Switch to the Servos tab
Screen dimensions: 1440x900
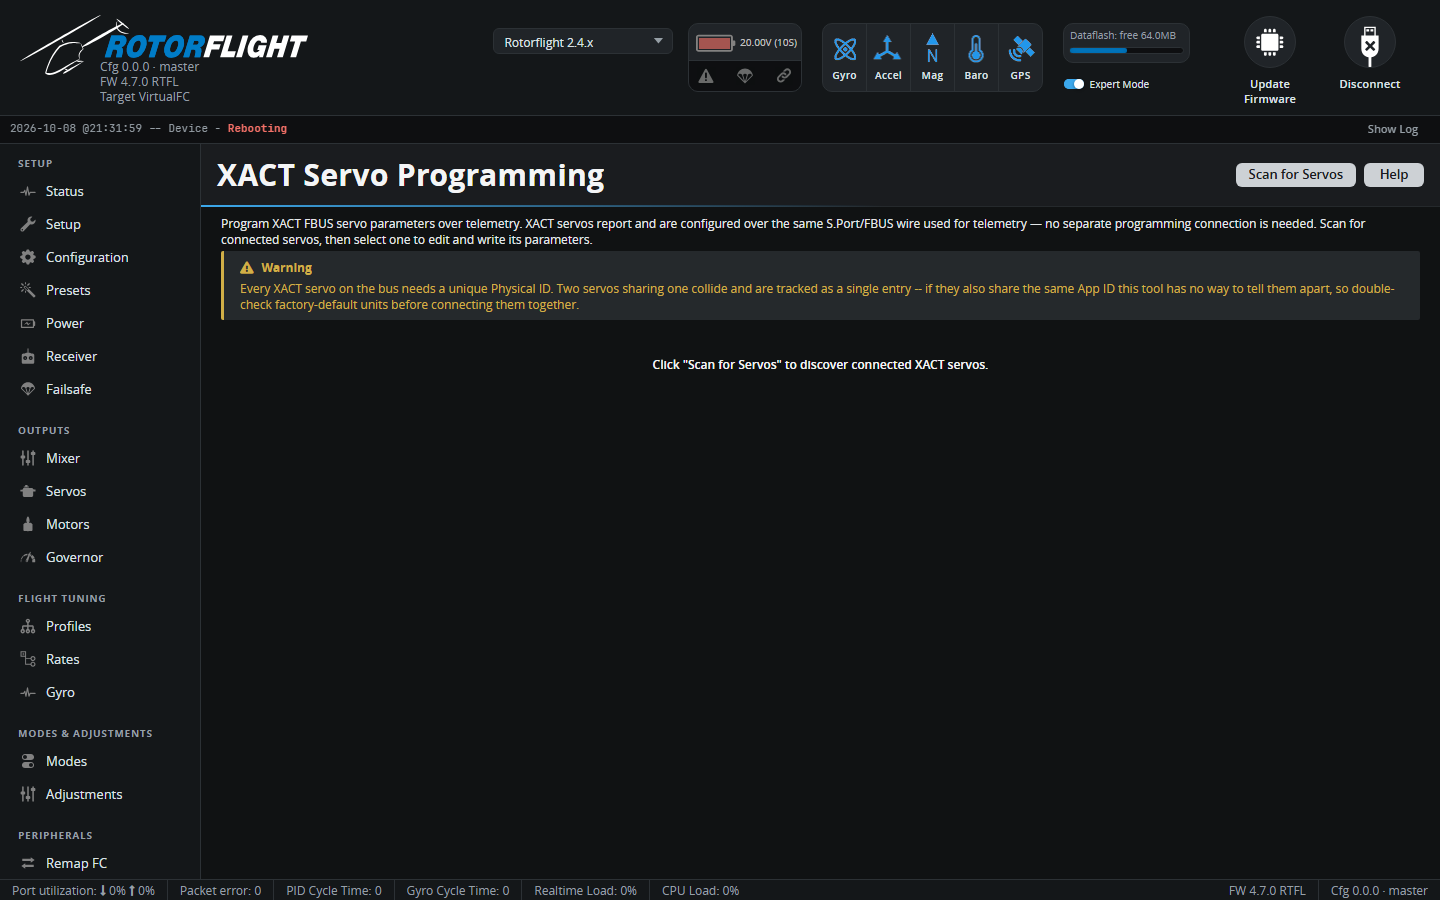100,491
